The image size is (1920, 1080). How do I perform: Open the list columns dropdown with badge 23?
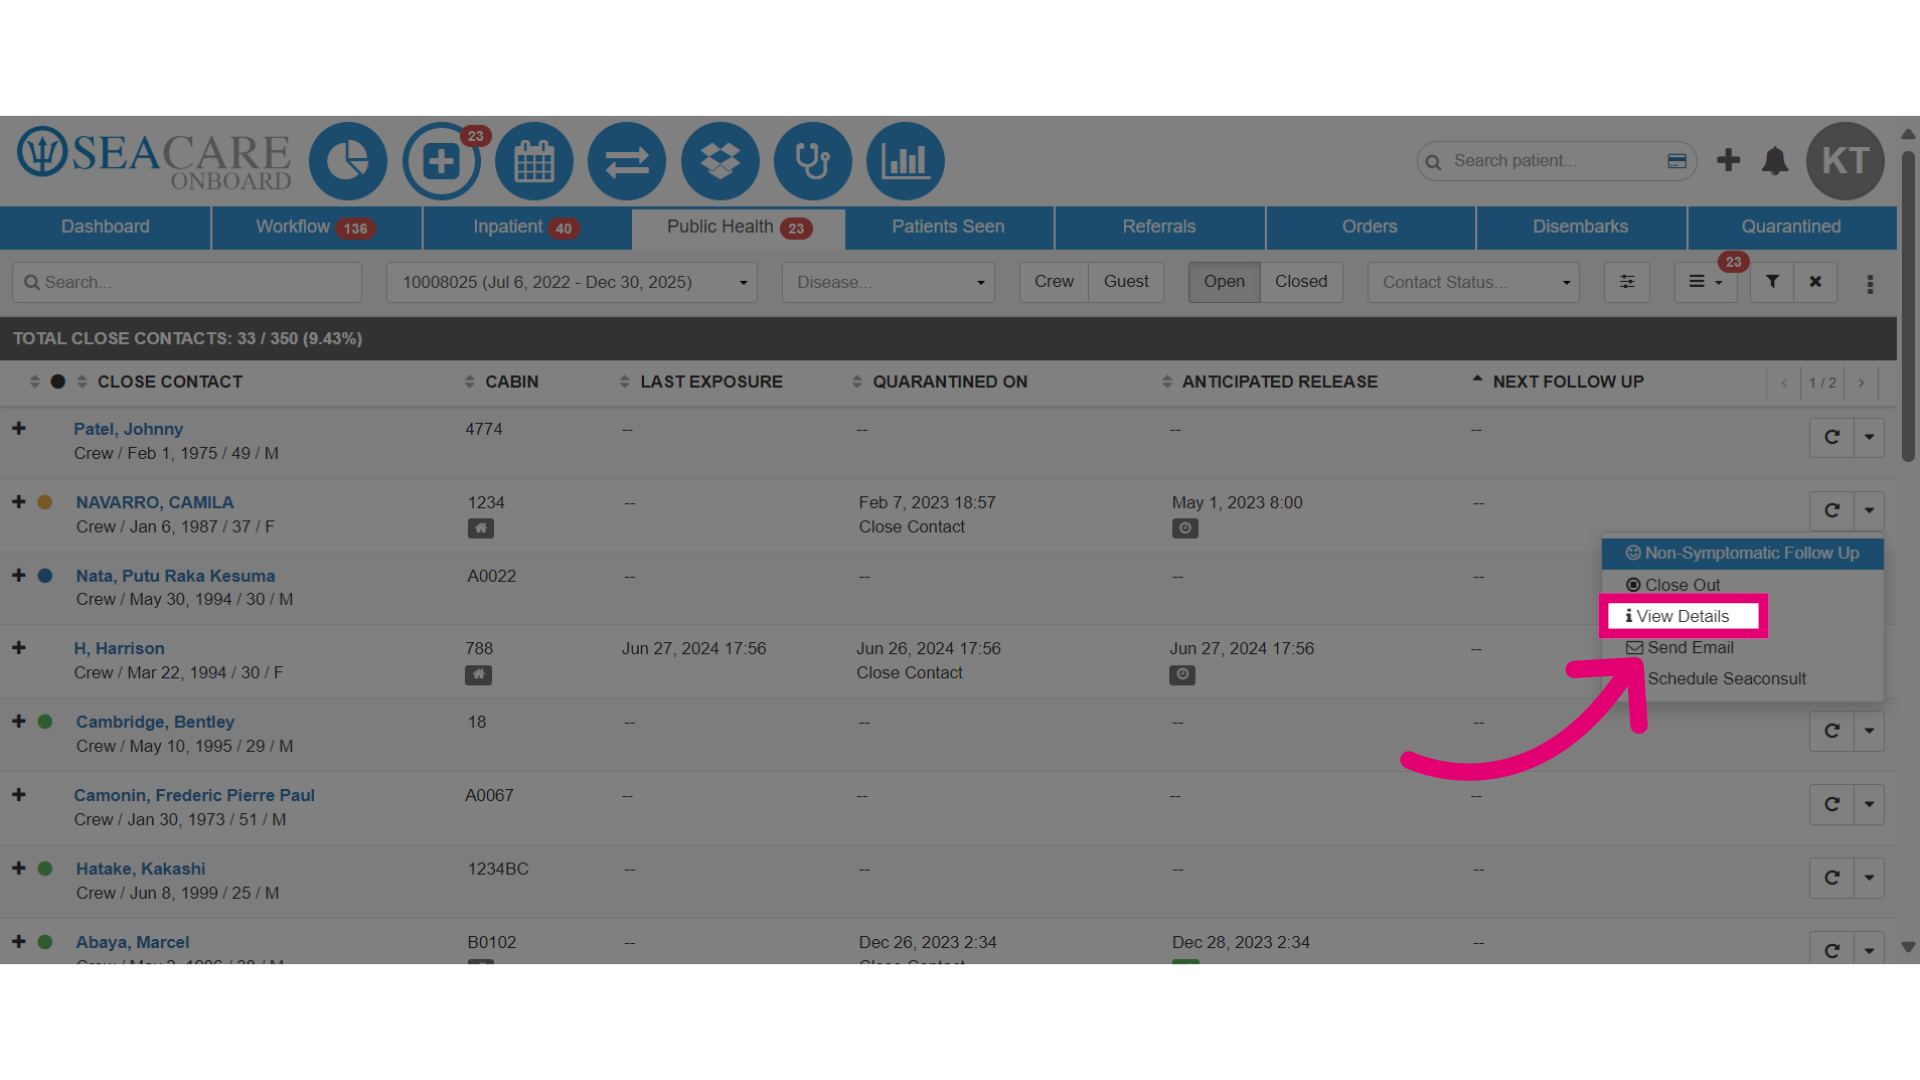click(1705, 282)
